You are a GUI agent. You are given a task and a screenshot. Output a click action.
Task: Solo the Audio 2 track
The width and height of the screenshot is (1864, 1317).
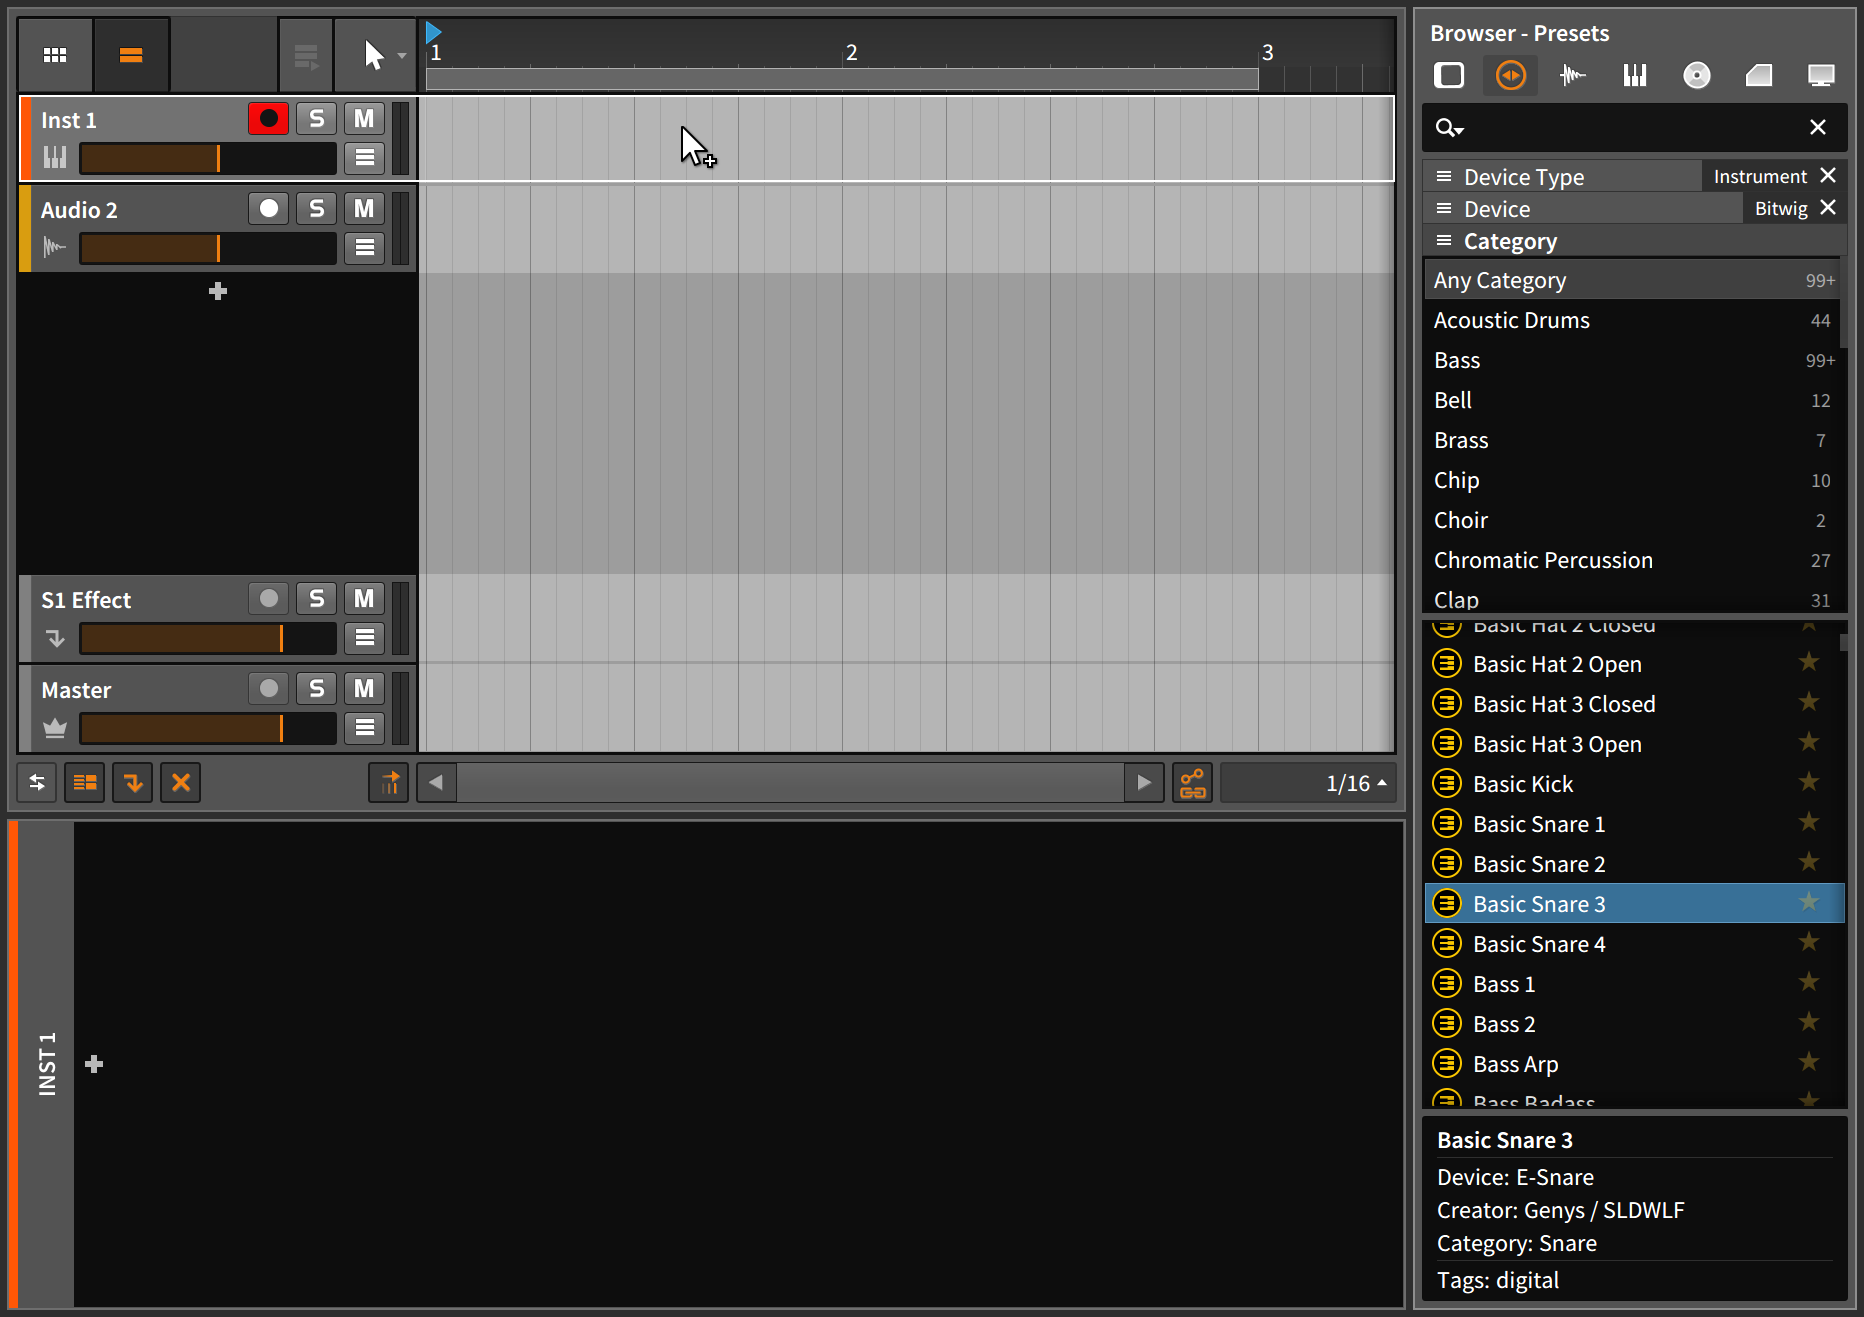[316, 208]
